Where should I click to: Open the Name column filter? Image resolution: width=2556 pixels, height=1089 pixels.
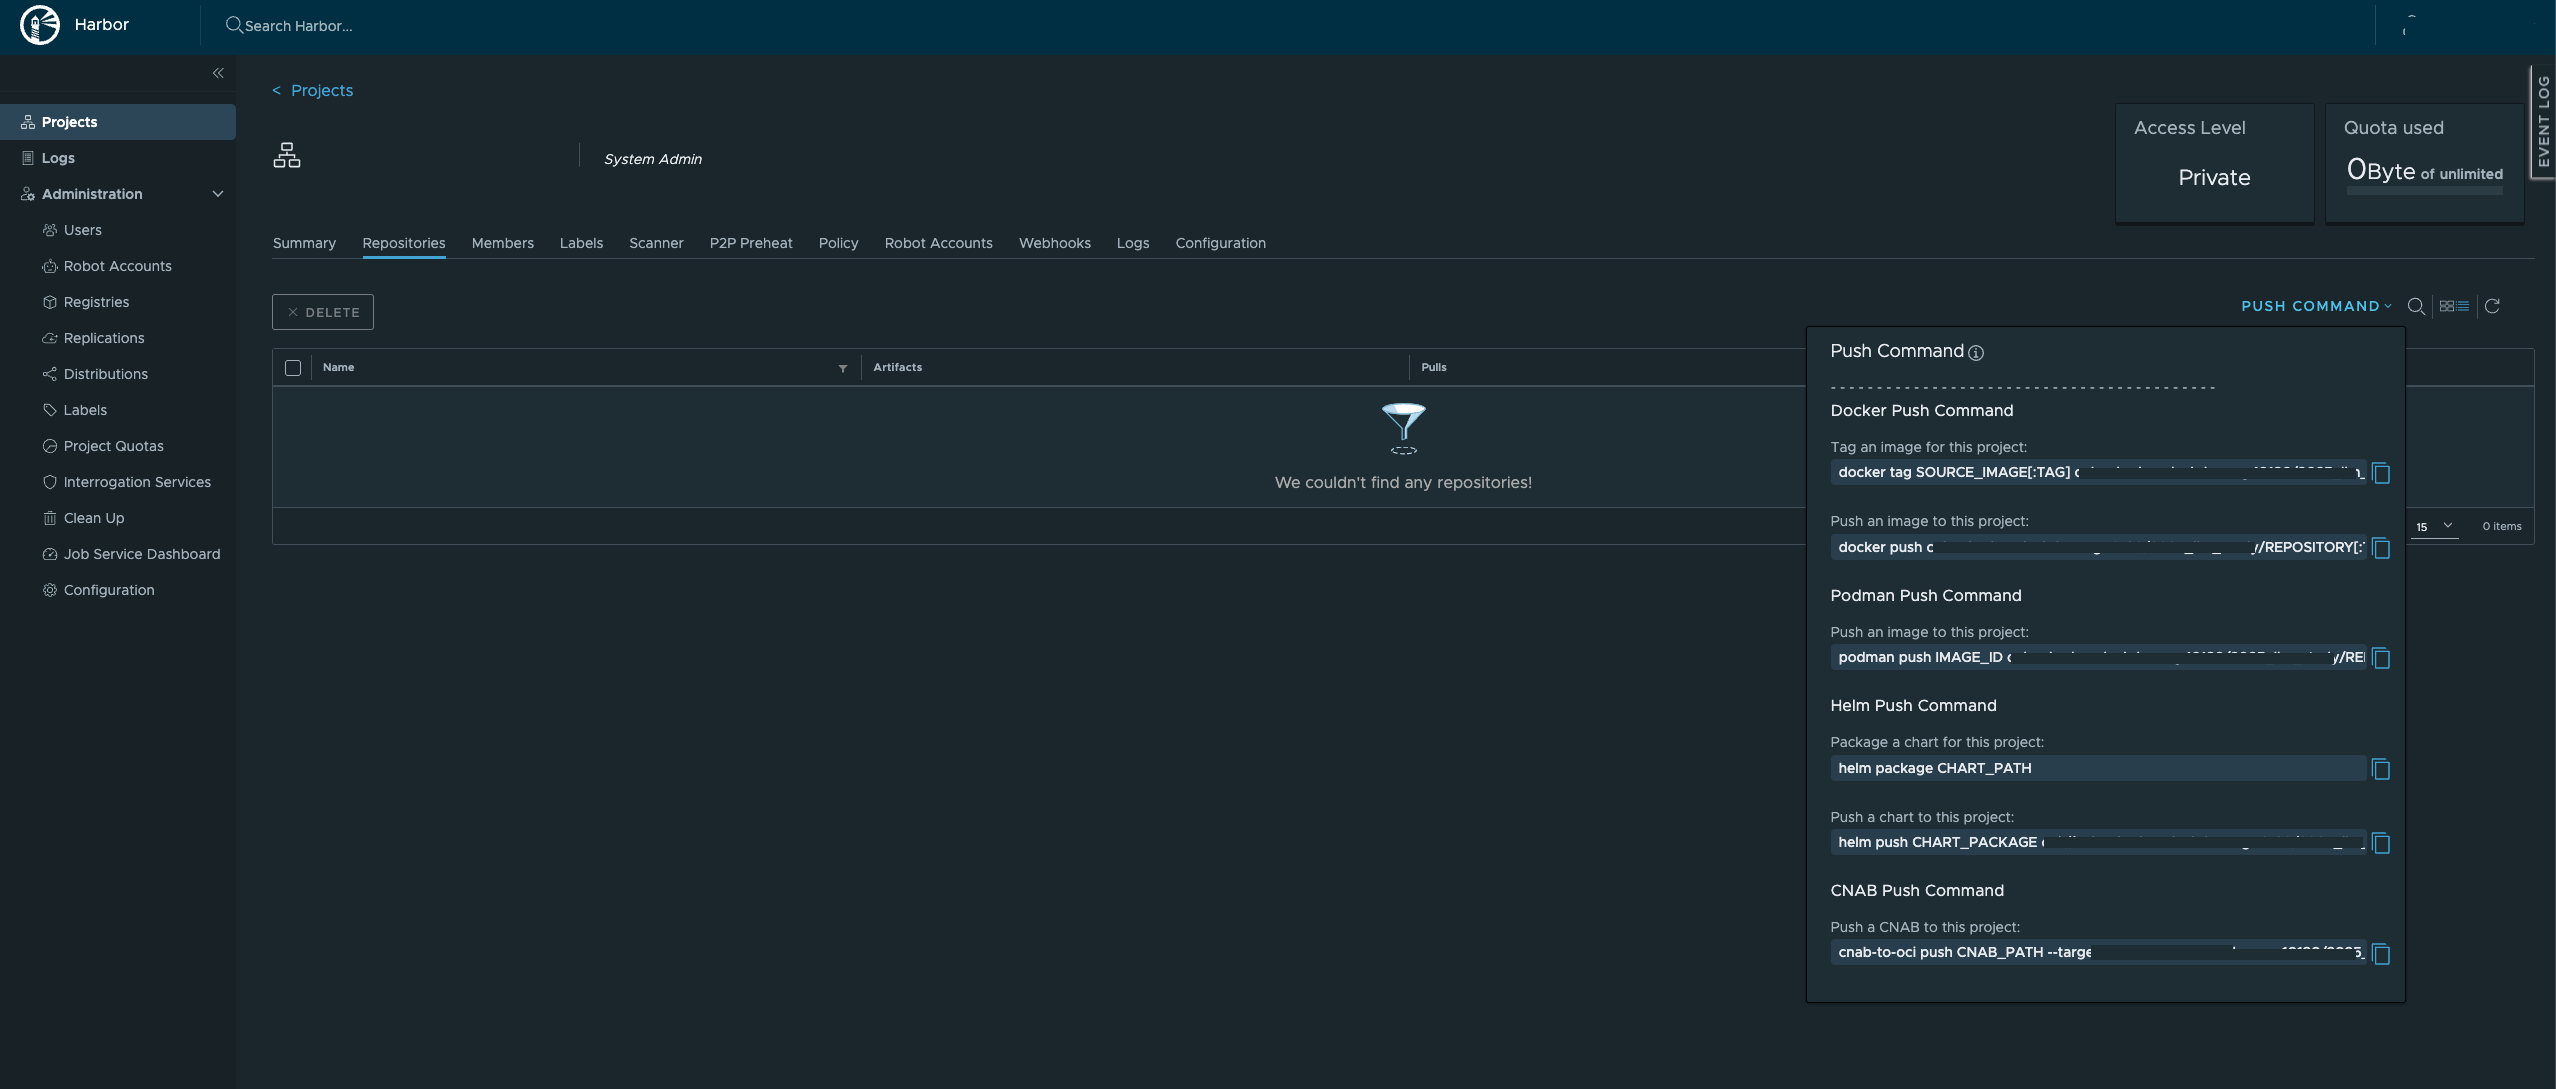tap(843, 368)
